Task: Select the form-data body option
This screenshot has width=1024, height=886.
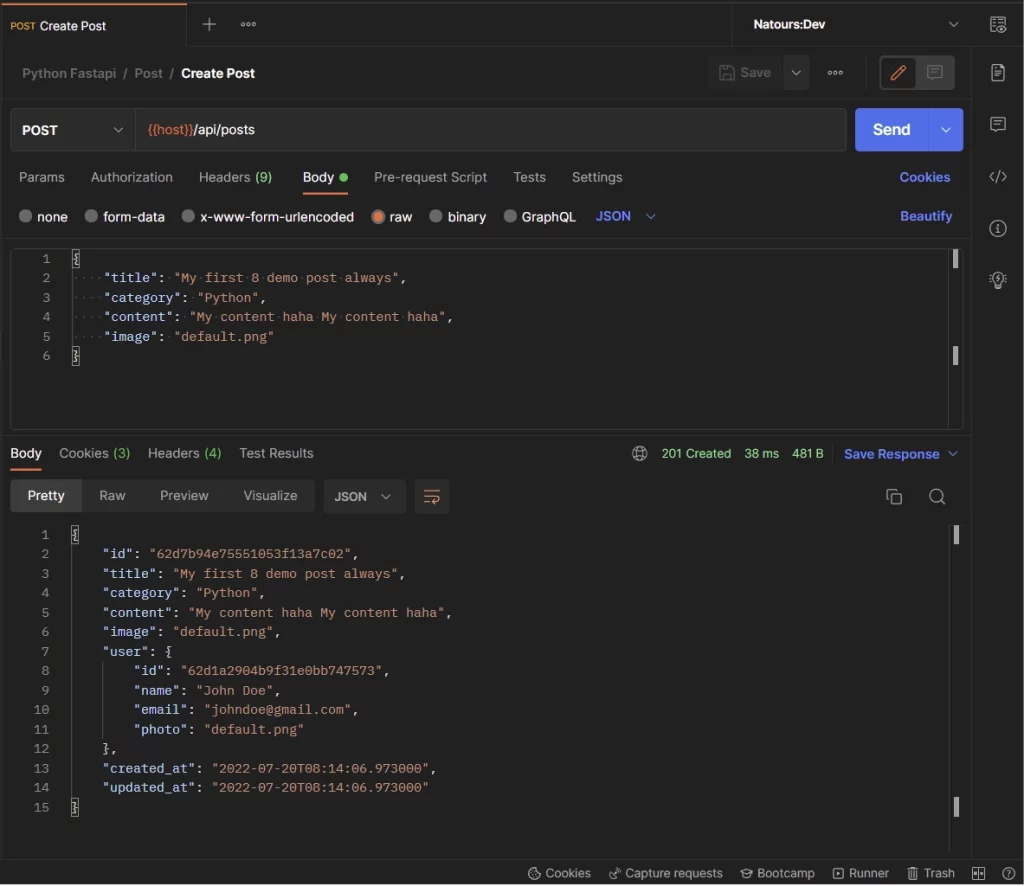Action: tap(124, 216)
